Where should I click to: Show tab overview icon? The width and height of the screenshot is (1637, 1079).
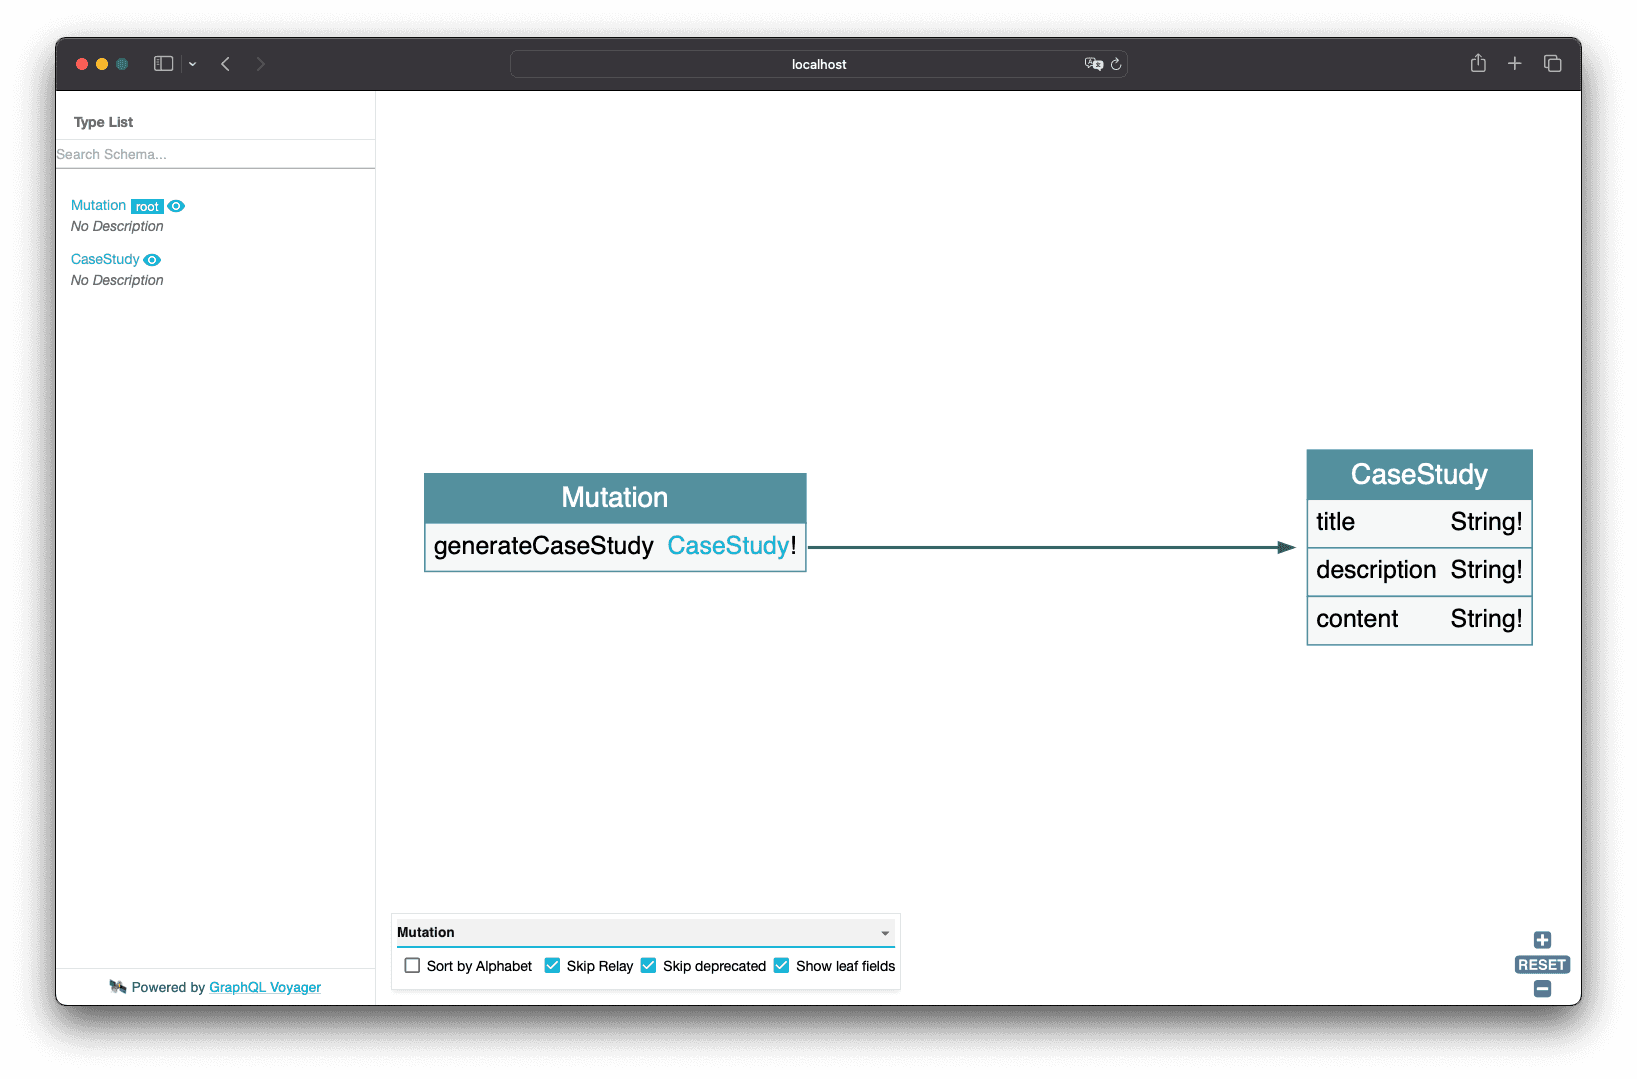(x=1552, y=64)
